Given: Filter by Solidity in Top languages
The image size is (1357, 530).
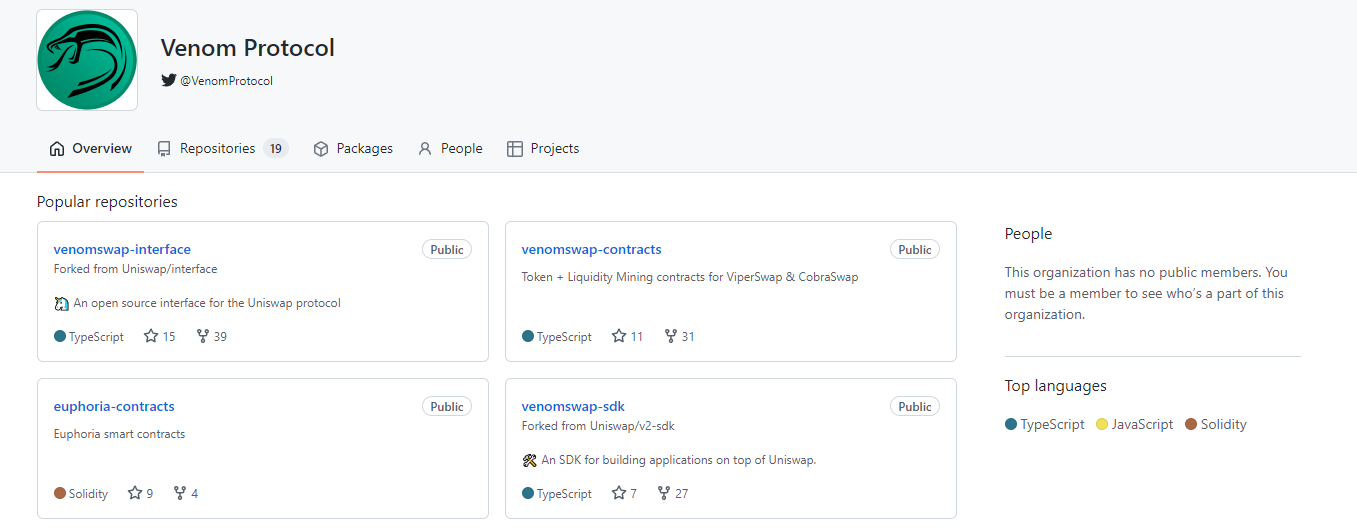Looking at the screenshot, I should point(1216,424).
